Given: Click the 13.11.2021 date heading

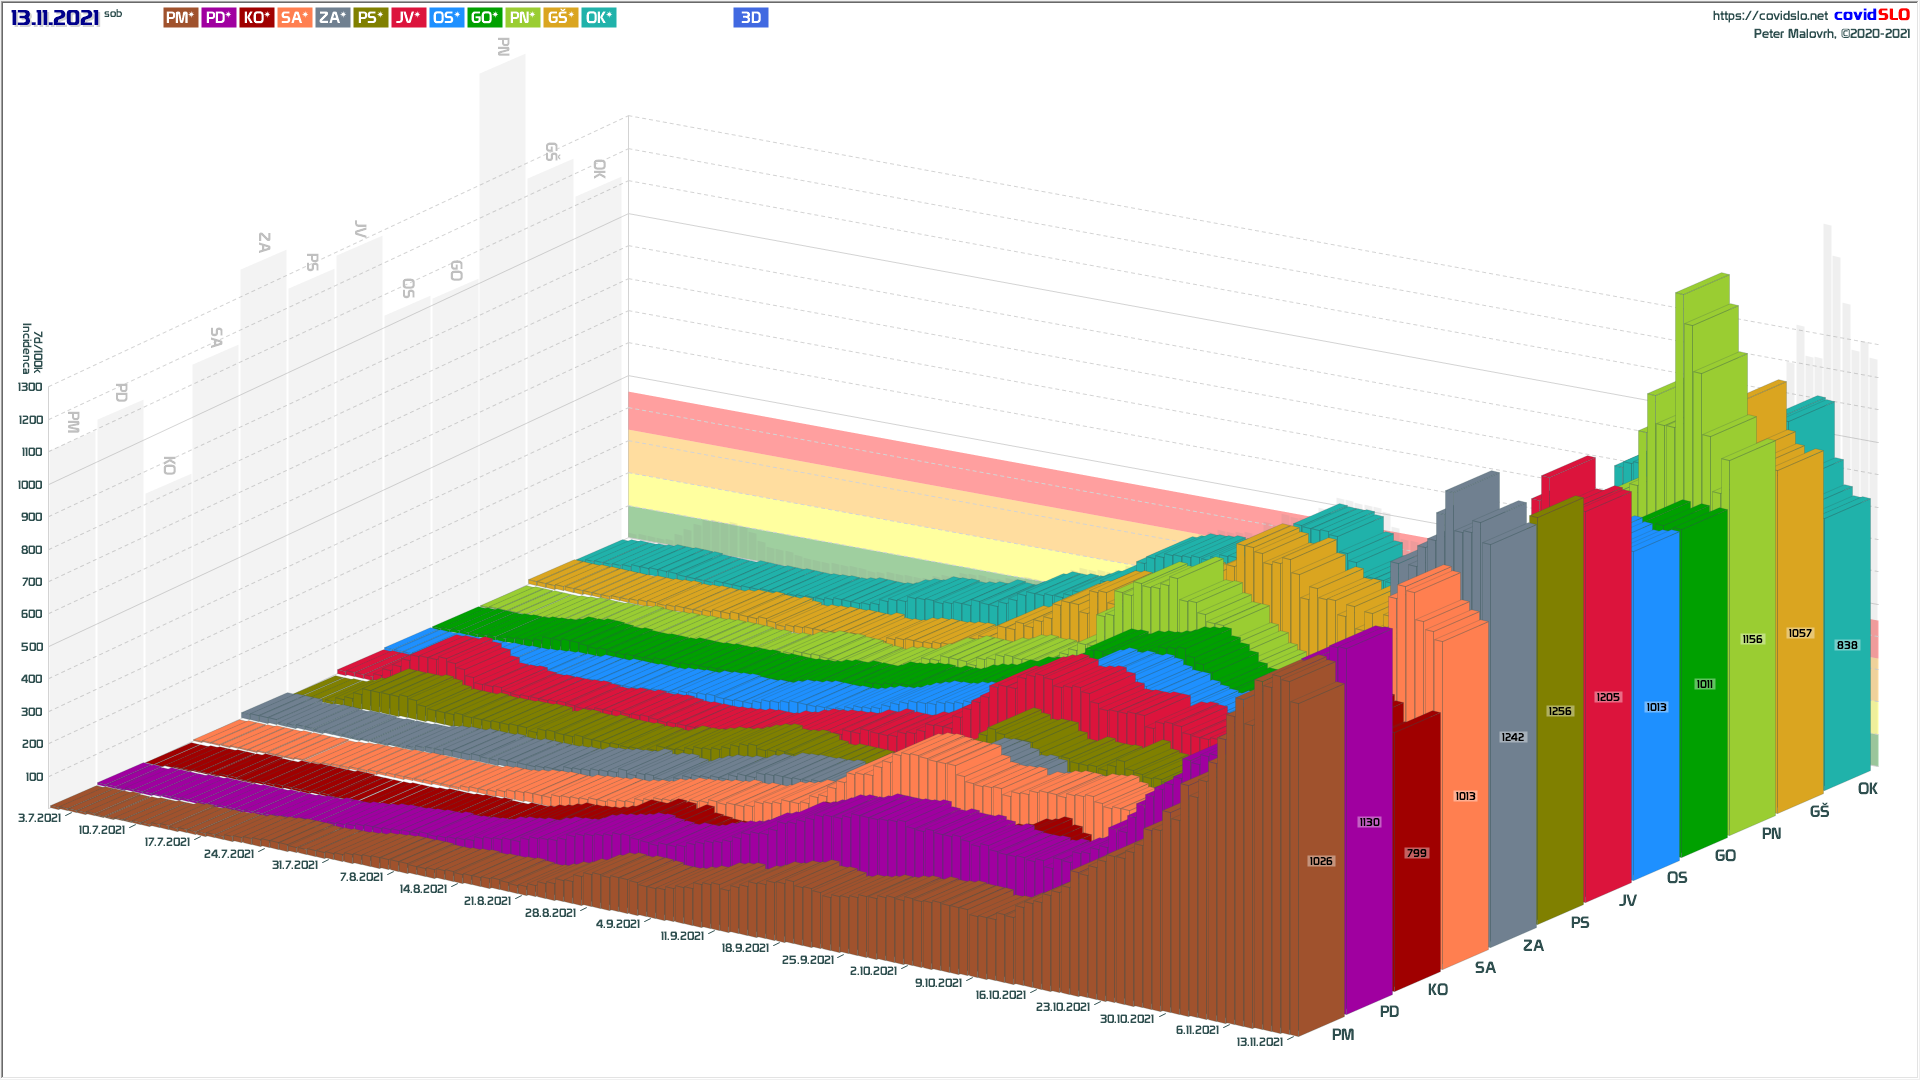Looking at the screenshot, I should 55,18.
